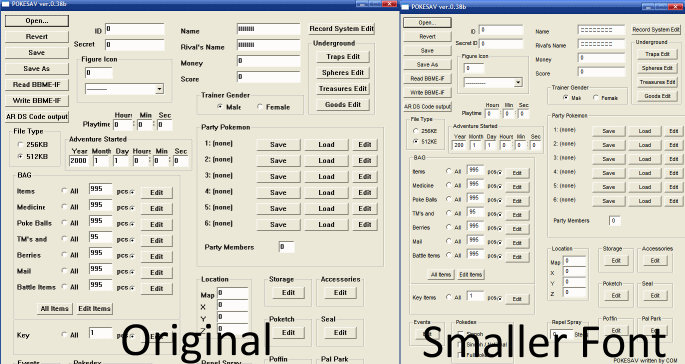Click Save for party slot 5 in Smaller Font window
This screenshot has width=685, height=364.
click(609, 187)
